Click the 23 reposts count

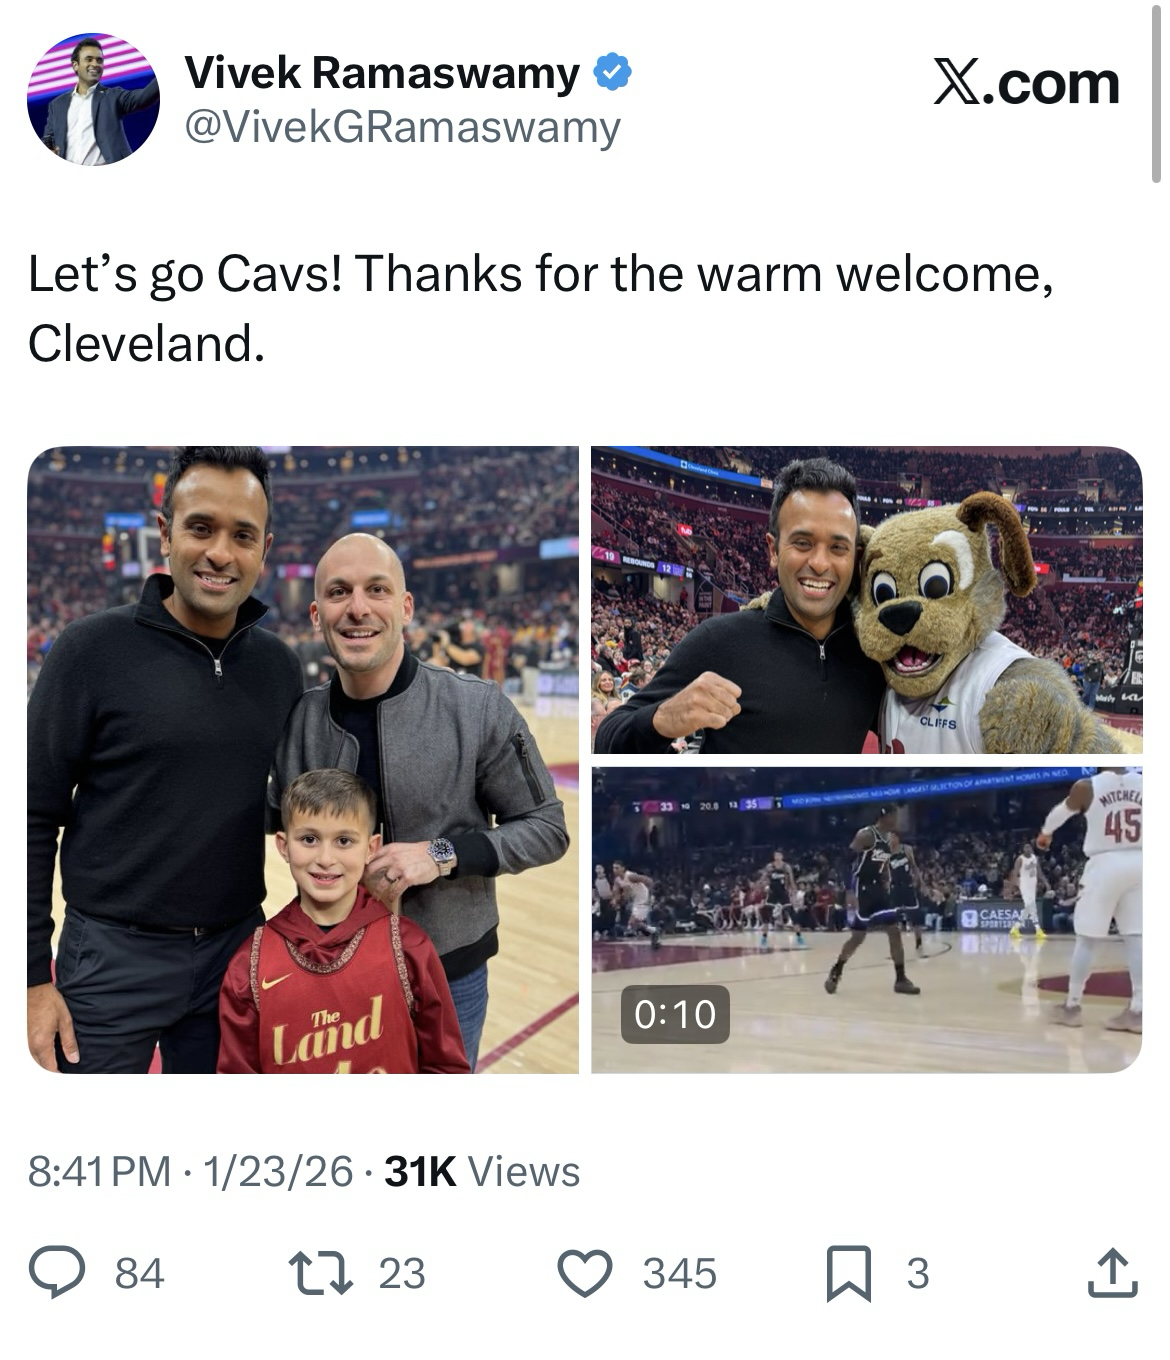pyautogui.click(x=402, y=1274)
